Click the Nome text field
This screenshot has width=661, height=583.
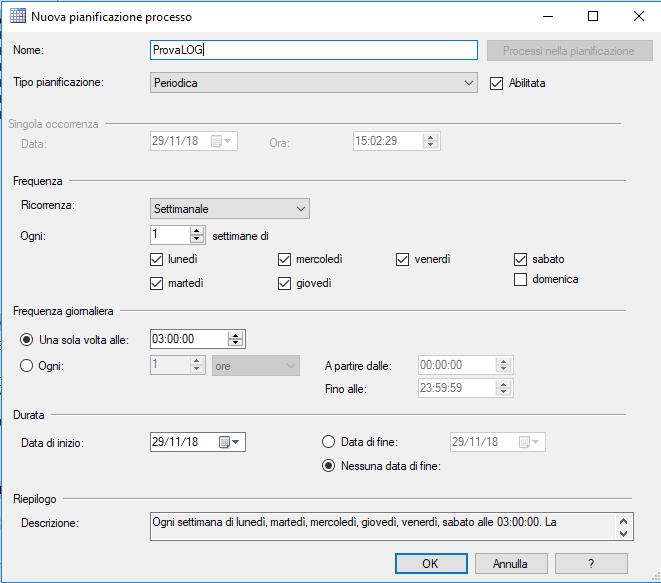click(313, 50)
